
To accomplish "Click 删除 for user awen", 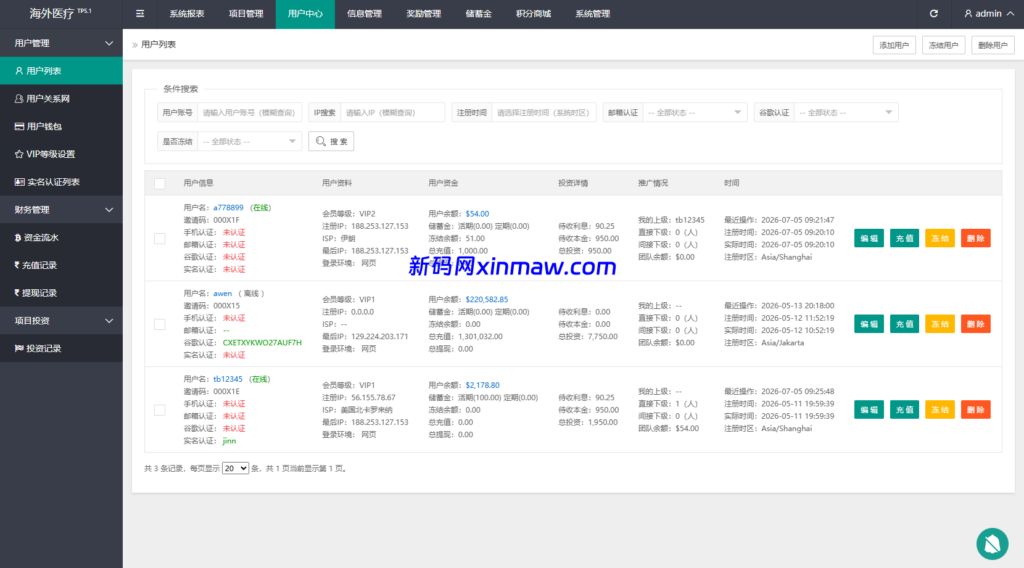I will 976,324.
